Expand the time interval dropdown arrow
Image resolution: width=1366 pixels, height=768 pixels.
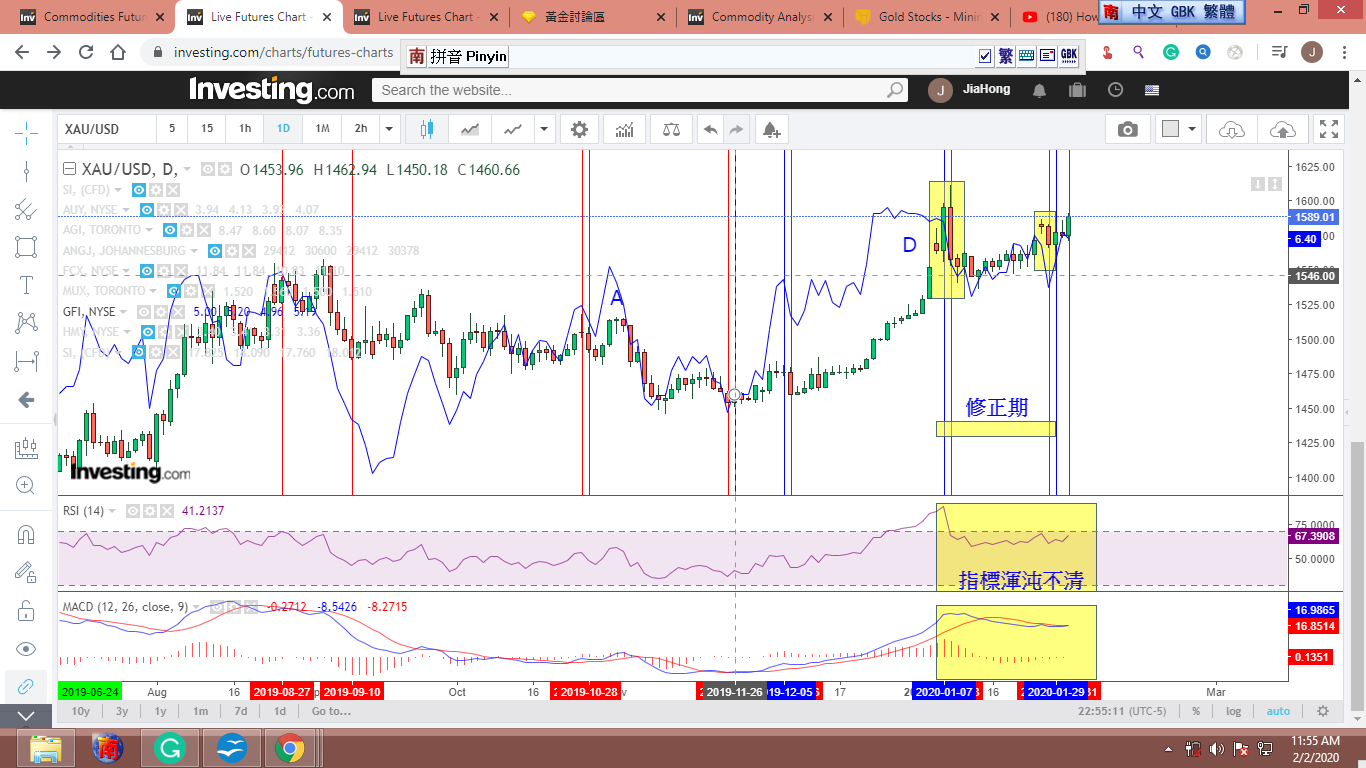389,129
